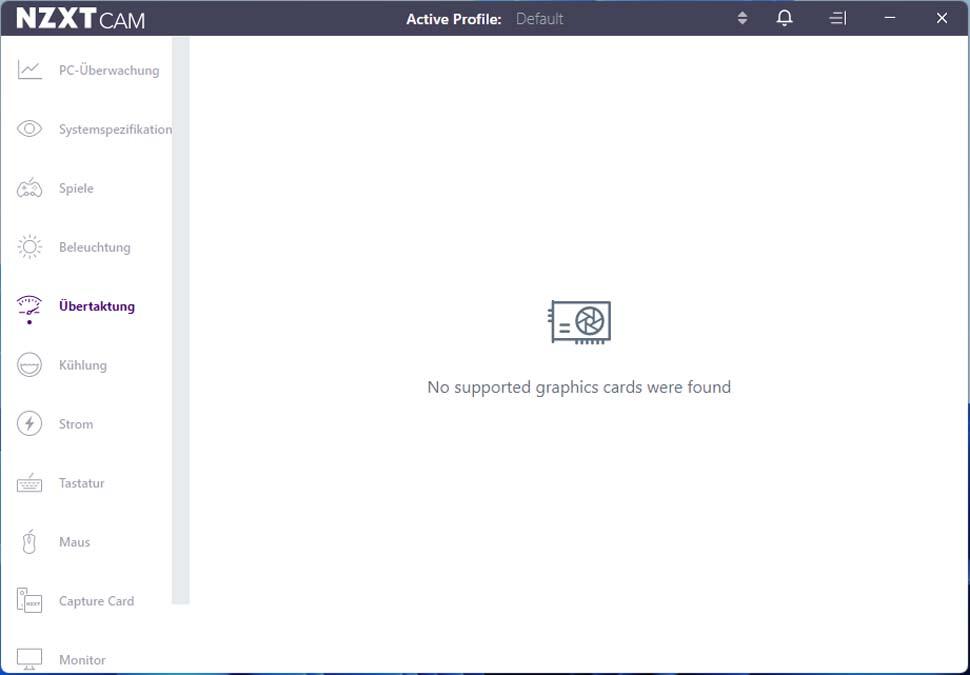This screenshot has height=675, width=970.
Task: Open the Monitor section
Action: coord(82,660)
